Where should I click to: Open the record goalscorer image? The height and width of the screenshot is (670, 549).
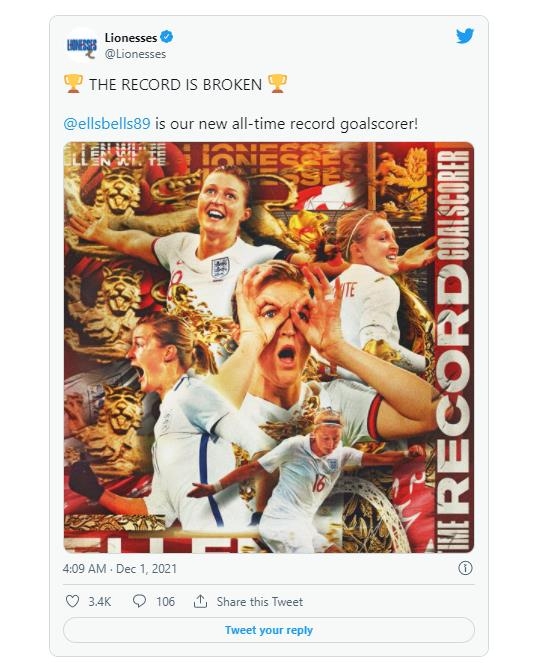point(269,347)
